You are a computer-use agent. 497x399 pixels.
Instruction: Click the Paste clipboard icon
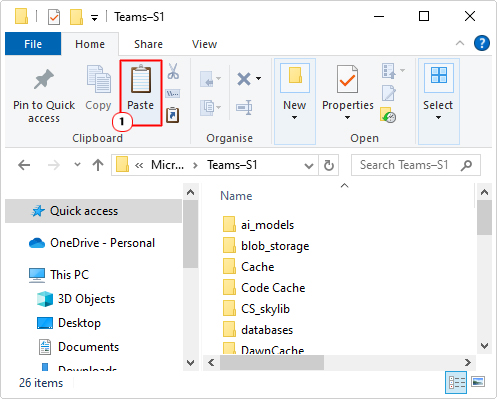[141, 79]
